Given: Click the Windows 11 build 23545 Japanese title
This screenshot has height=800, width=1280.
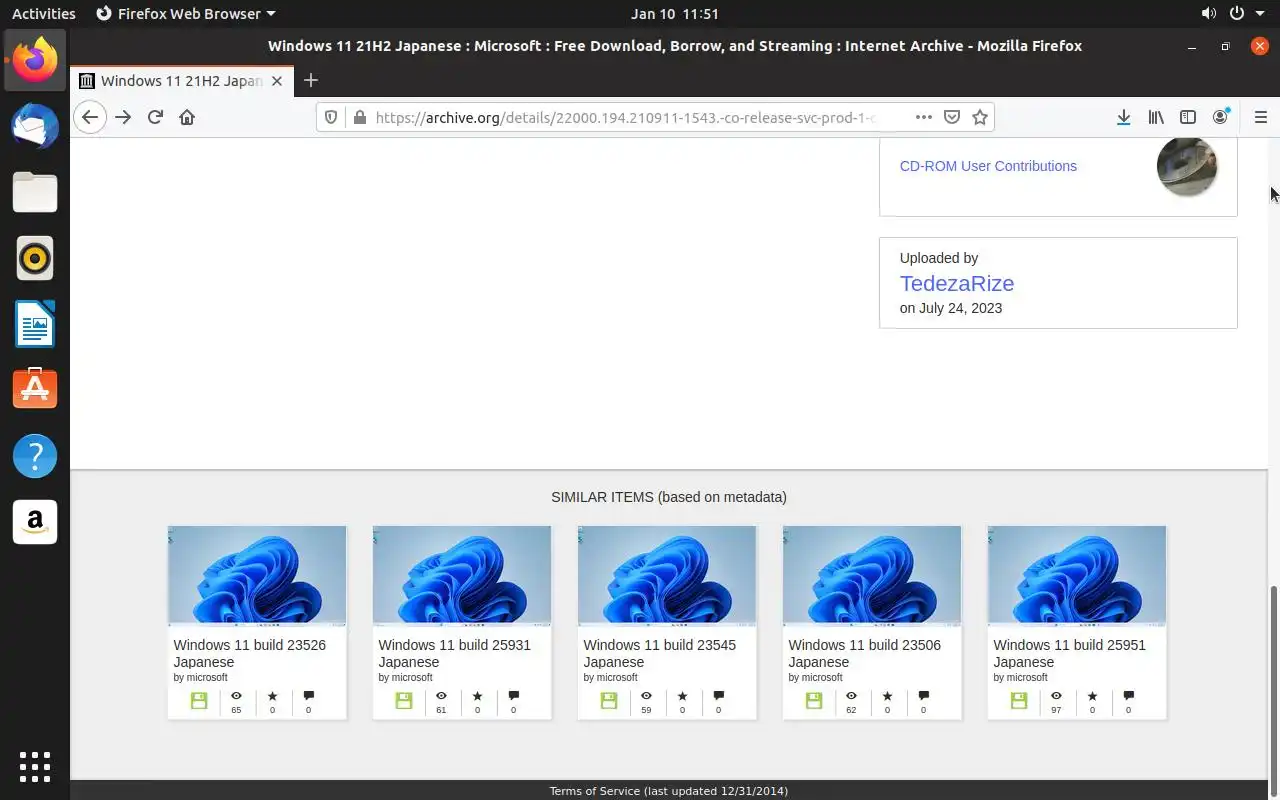Looking at the screenshot, I should coord(660,653).
